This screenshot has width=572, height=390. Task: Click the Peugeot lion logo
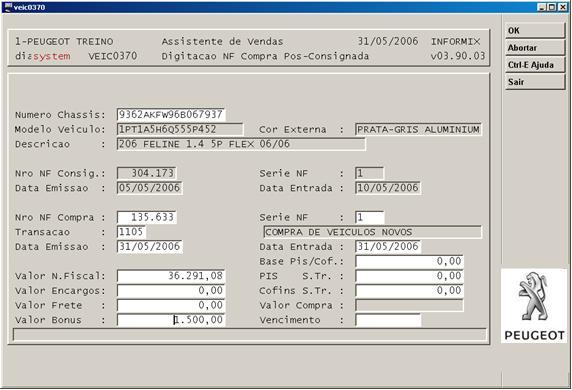click(534, 296)
